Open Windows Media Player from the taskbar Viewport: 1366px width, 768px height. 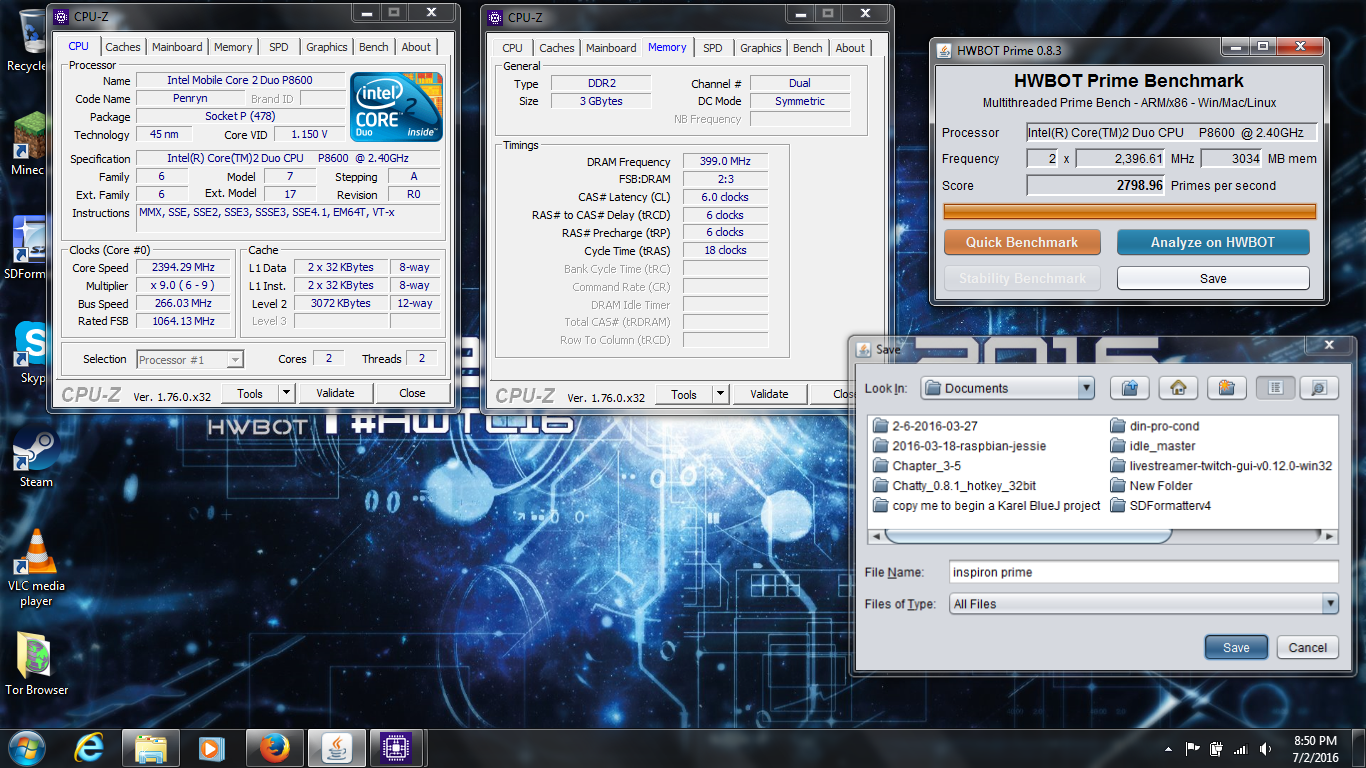point(210,748)
